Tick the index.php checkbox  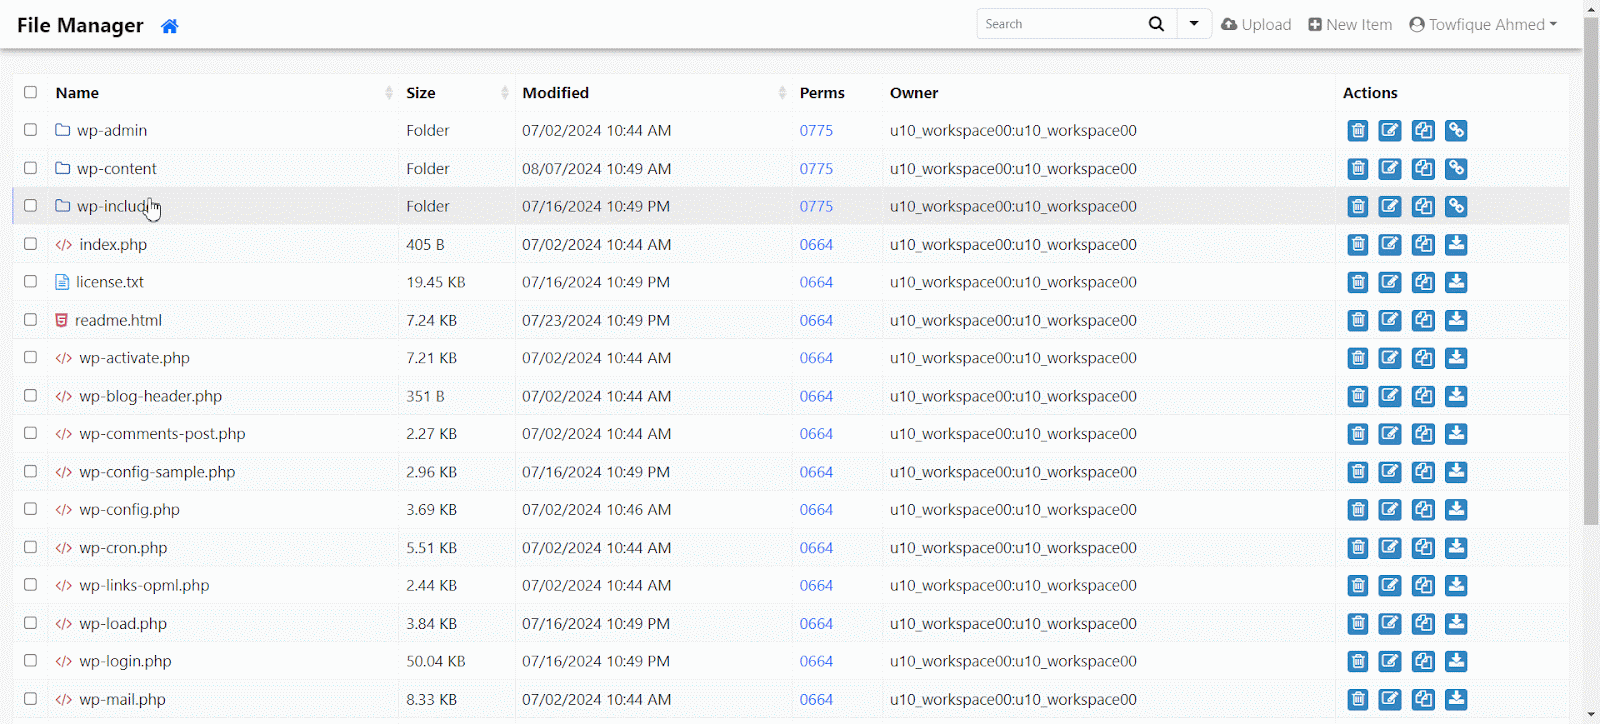pyautogui.click(x=31, y=244)
